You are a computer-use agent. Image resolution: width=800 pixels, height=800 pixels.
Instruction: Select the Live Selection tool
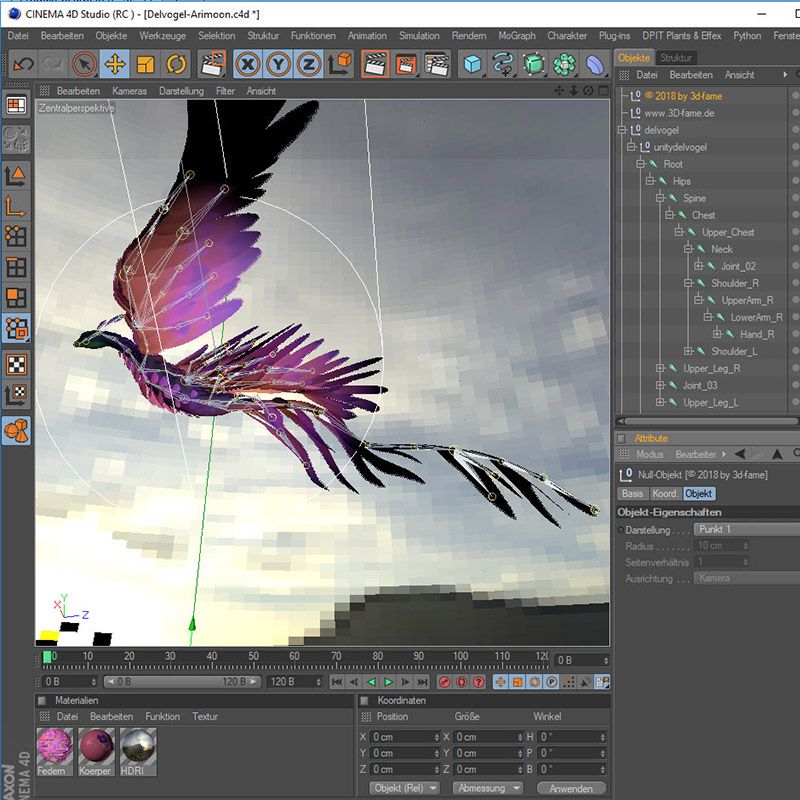[x=85, y=65]
